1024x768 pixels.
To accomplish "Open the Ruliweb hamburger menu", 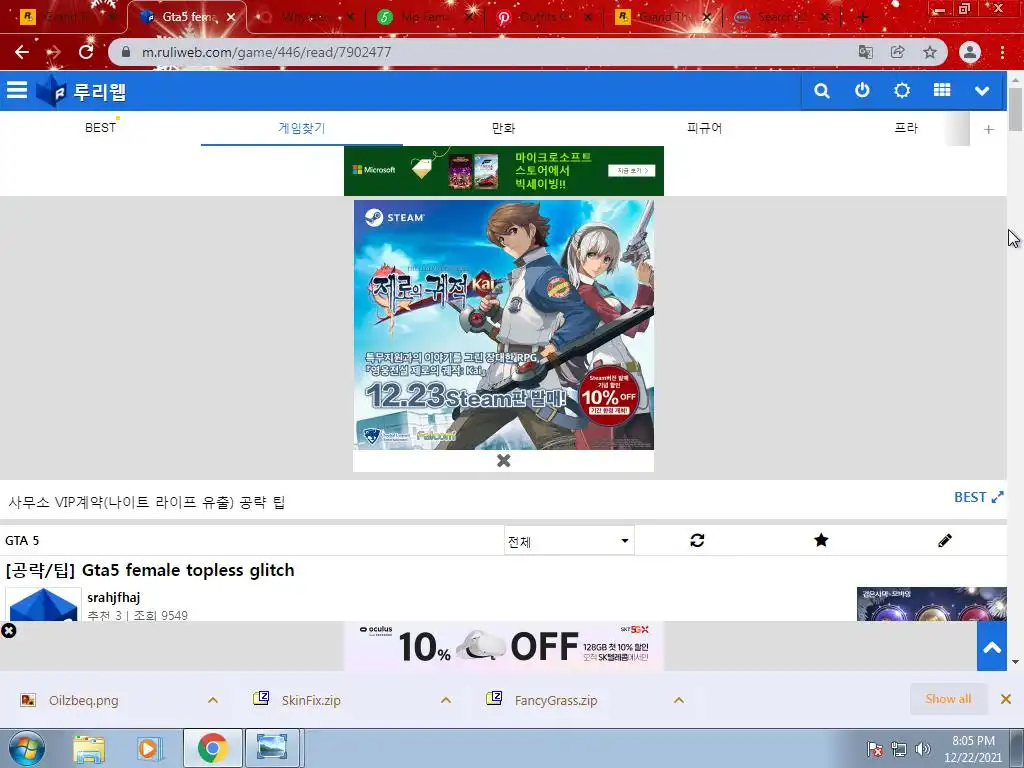I will [x=17, y=90].
